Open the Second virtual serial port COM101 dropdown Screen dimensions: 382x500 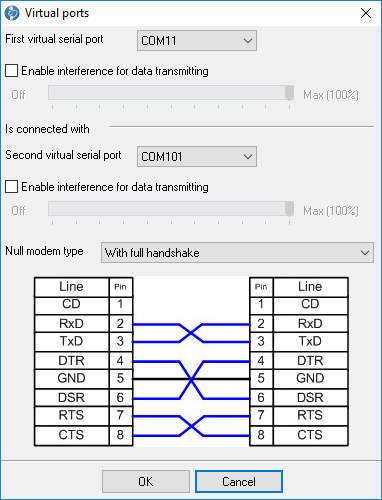(197, 156)
